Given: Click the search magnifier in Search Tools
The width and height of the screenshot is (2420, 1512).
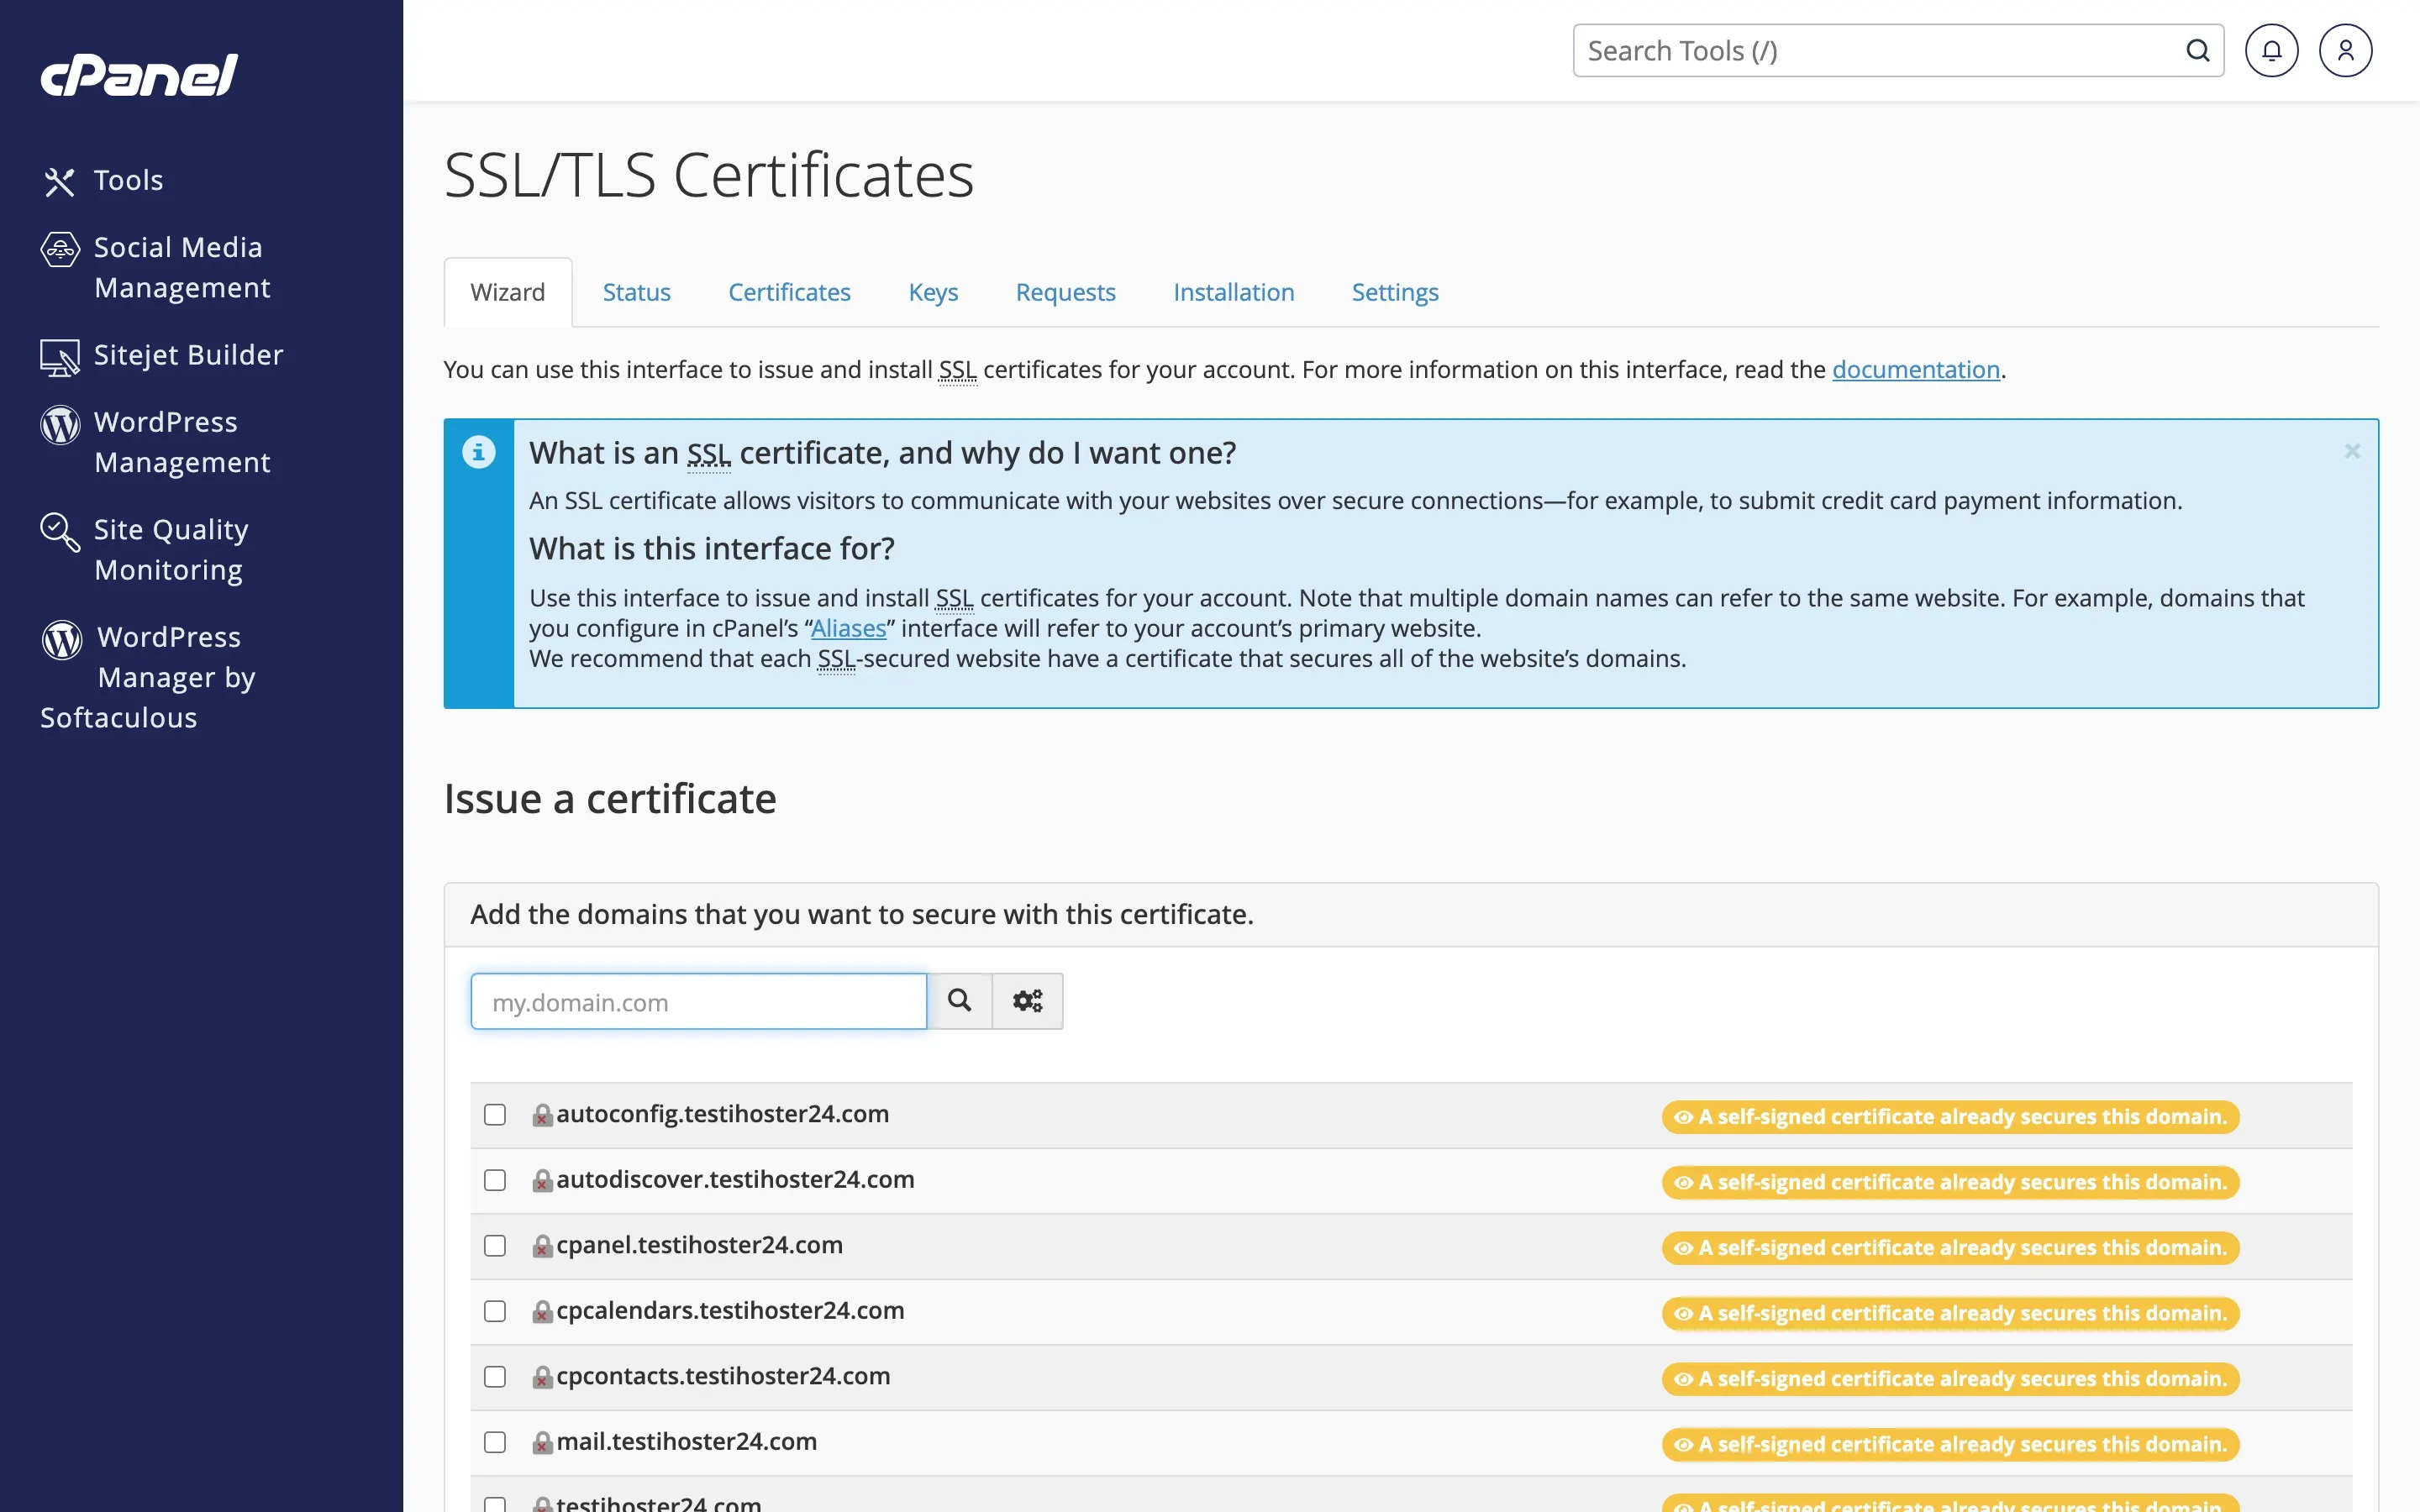Looking at the screenshot, I should [2197, 51].
